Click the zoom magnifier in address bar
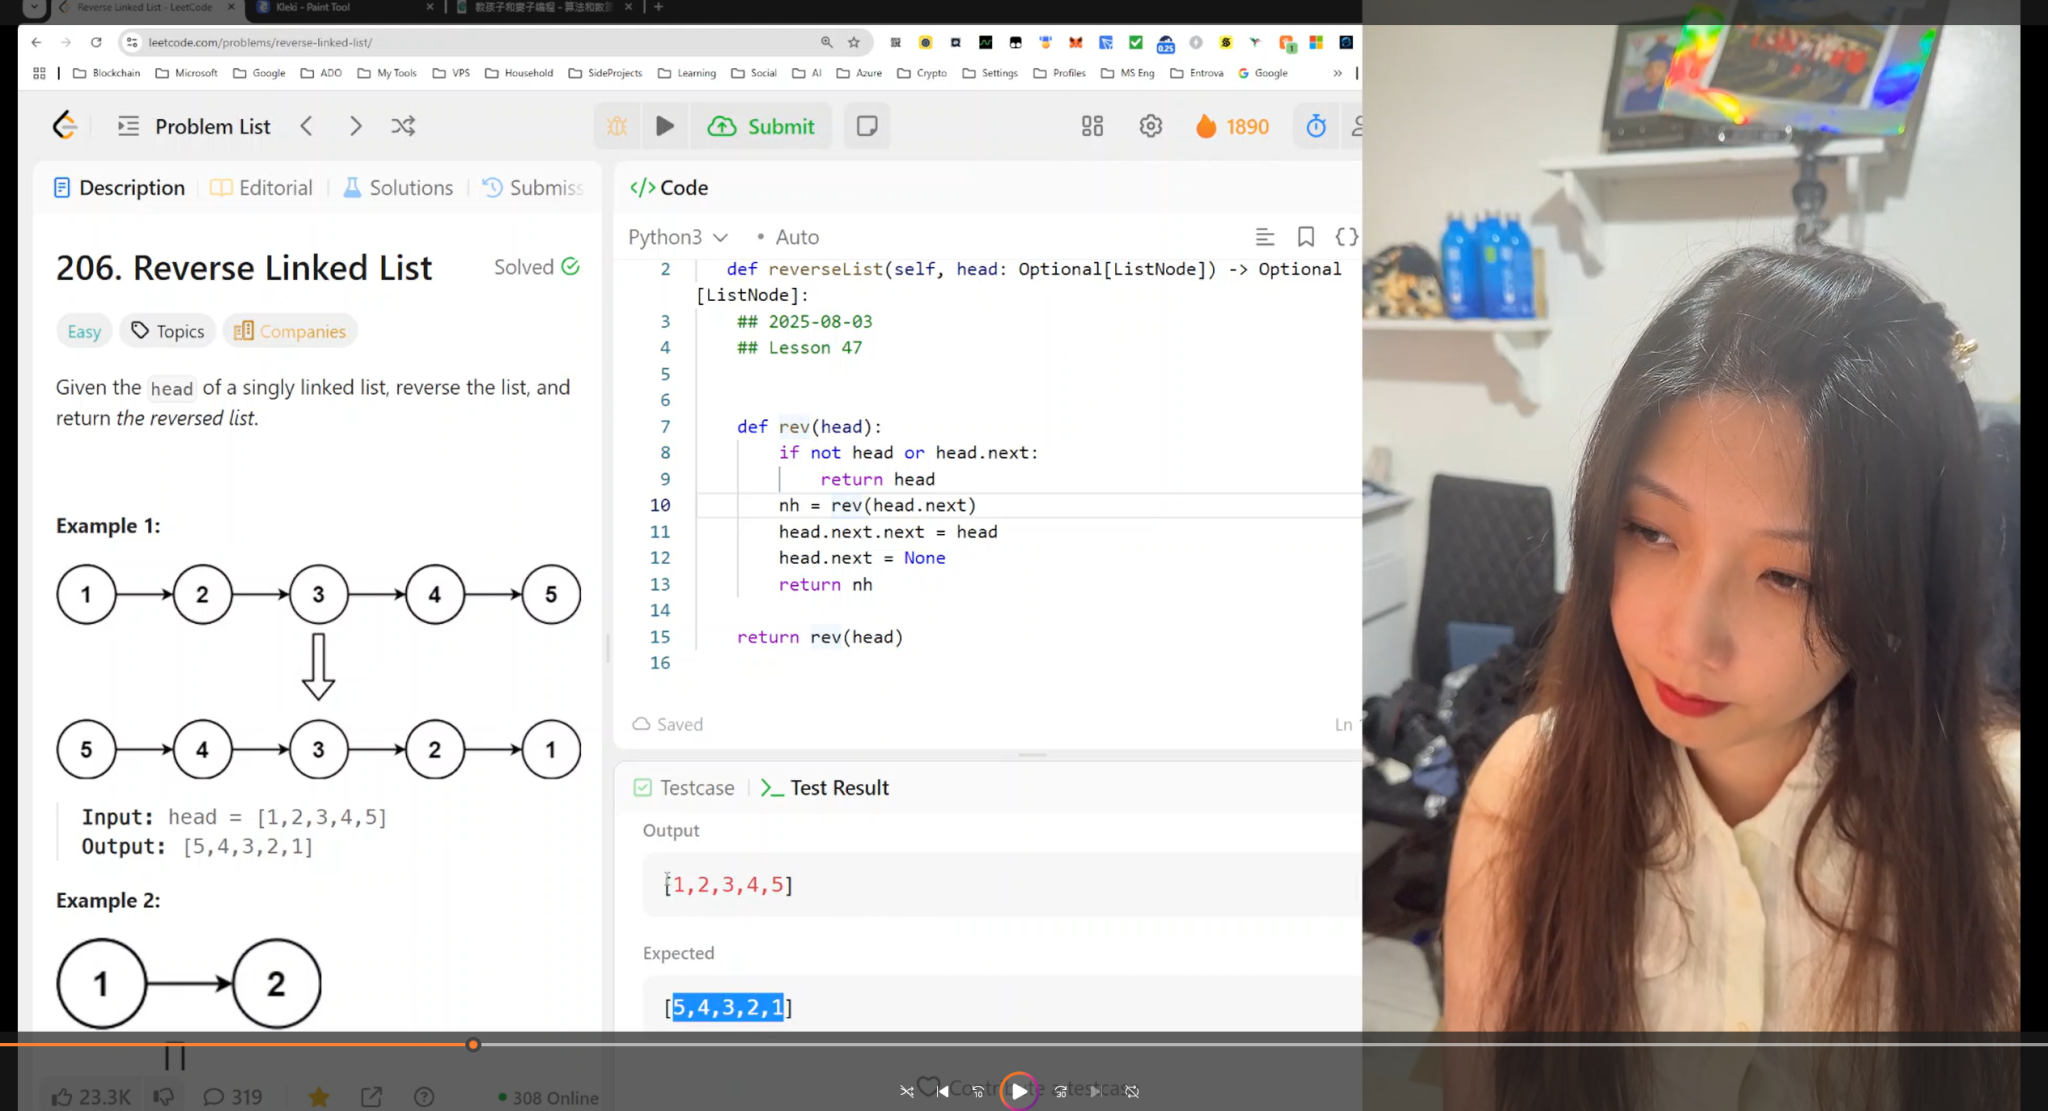This screenshot has width=2048, height=1111. [827, 42]
